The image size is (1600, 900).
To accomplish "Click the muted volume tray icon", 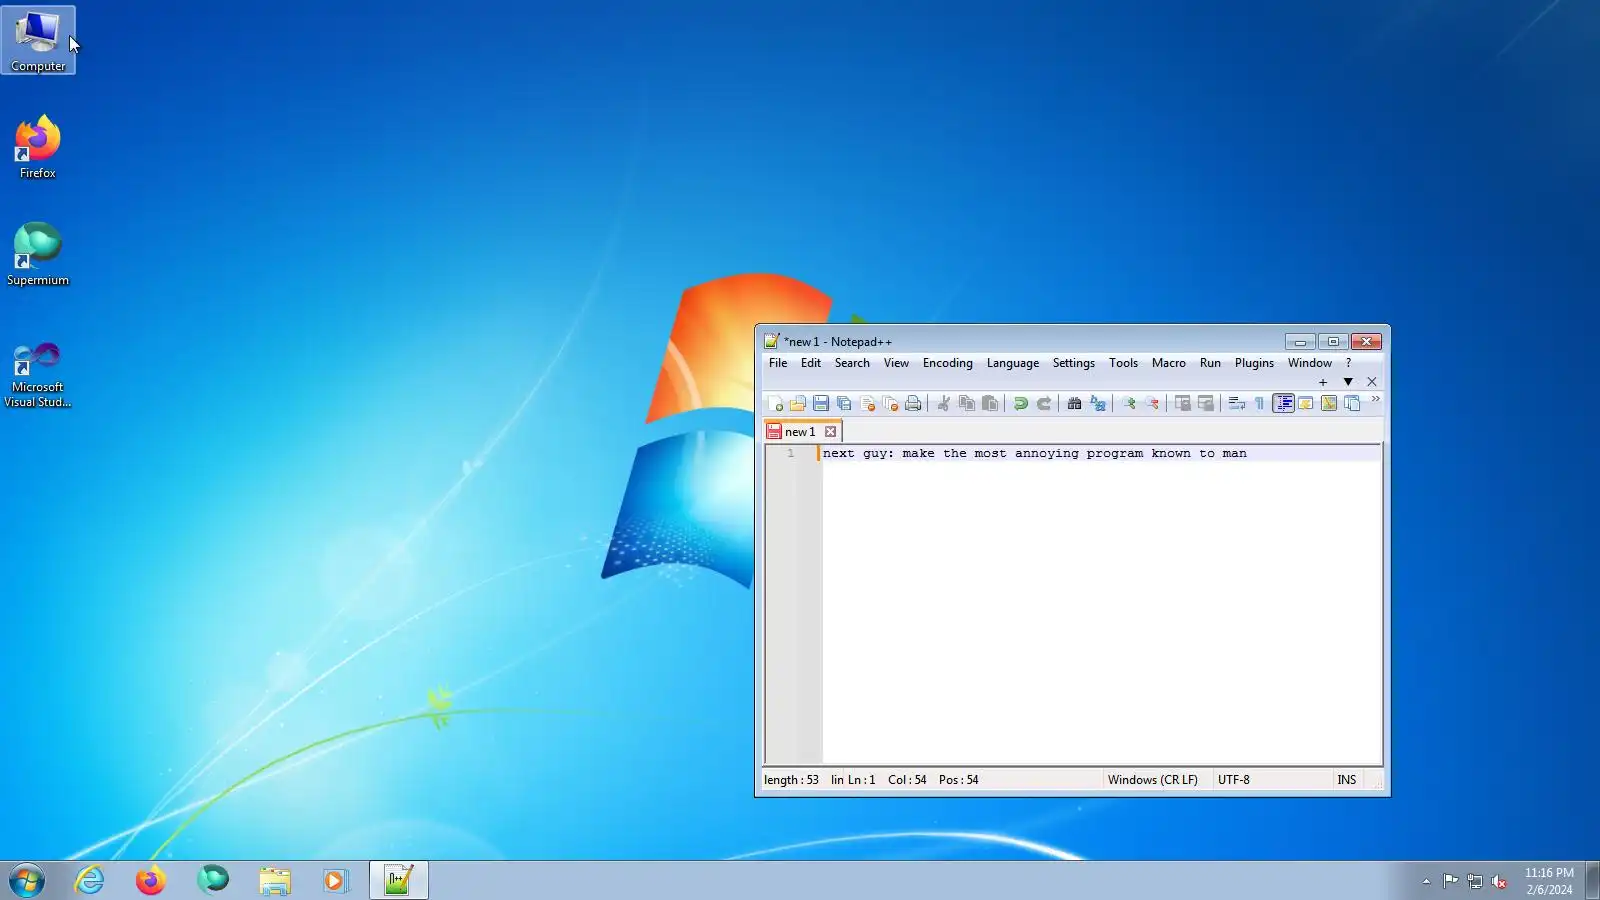I will 1498,881.
